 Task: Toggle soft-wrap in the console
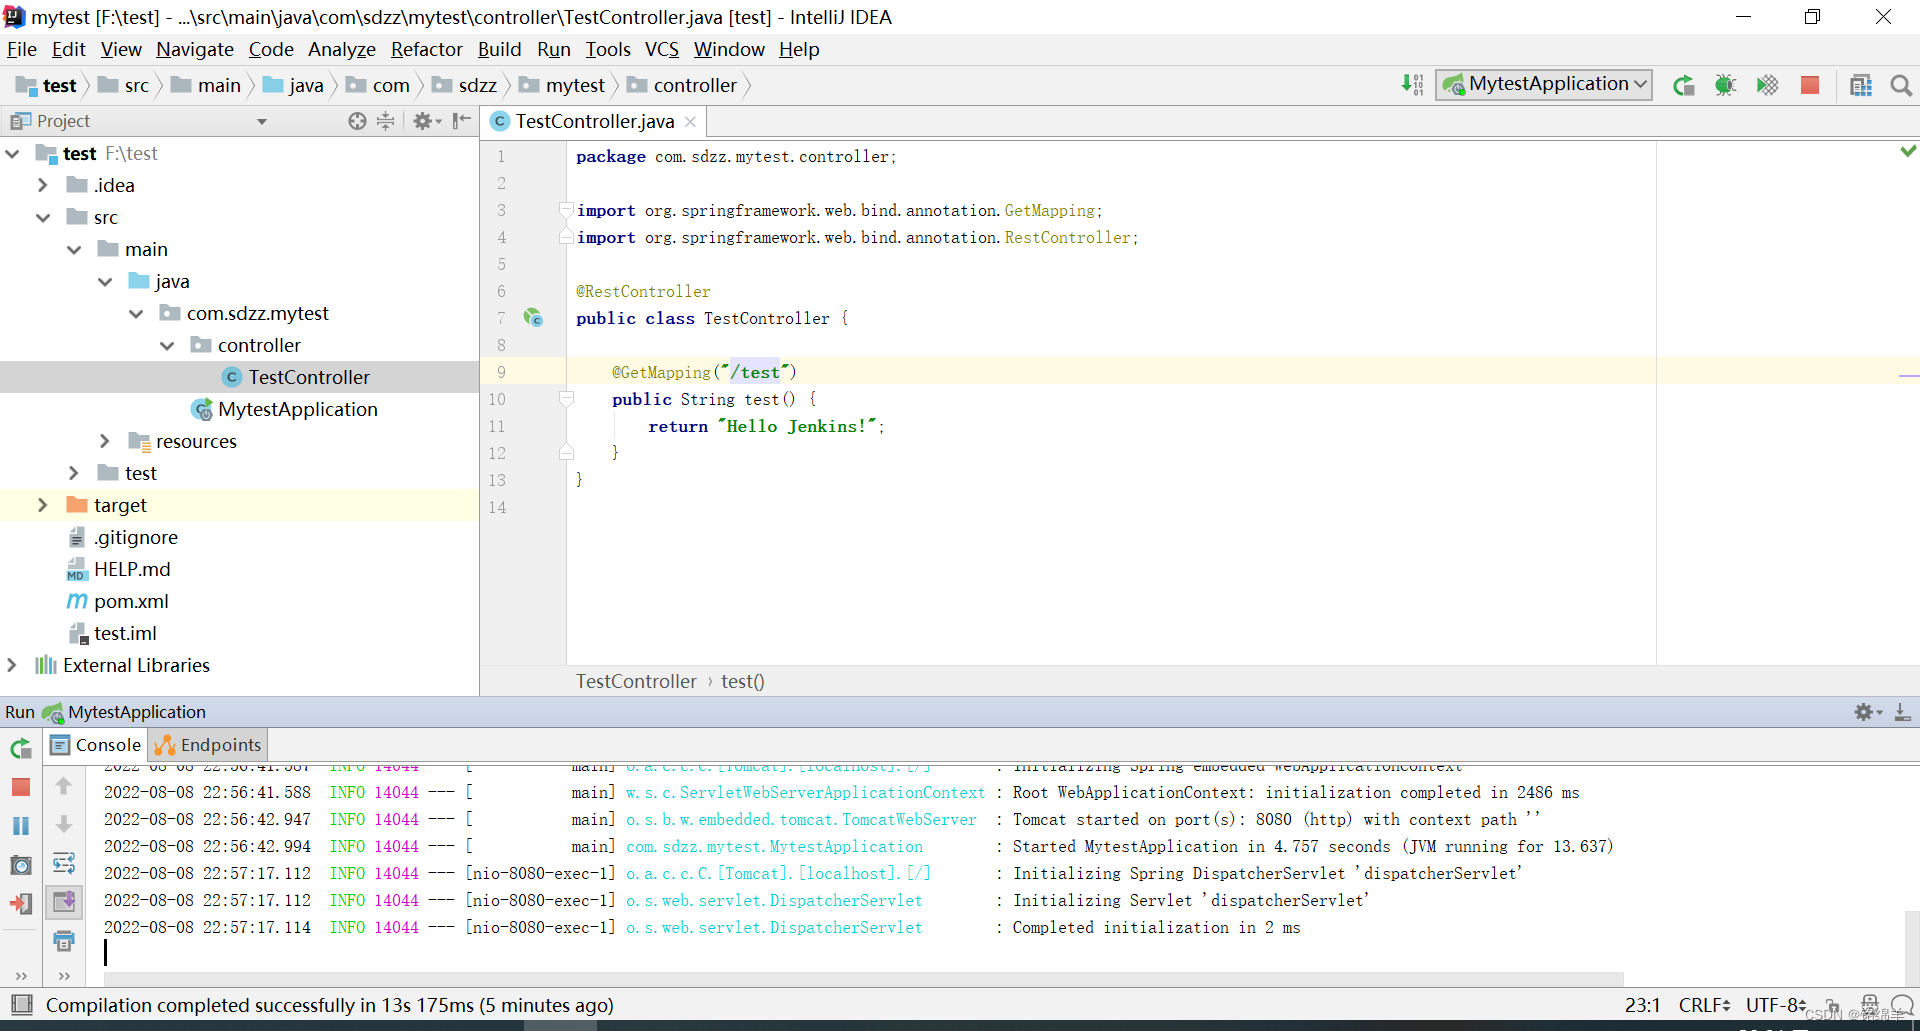click(64, 862)
